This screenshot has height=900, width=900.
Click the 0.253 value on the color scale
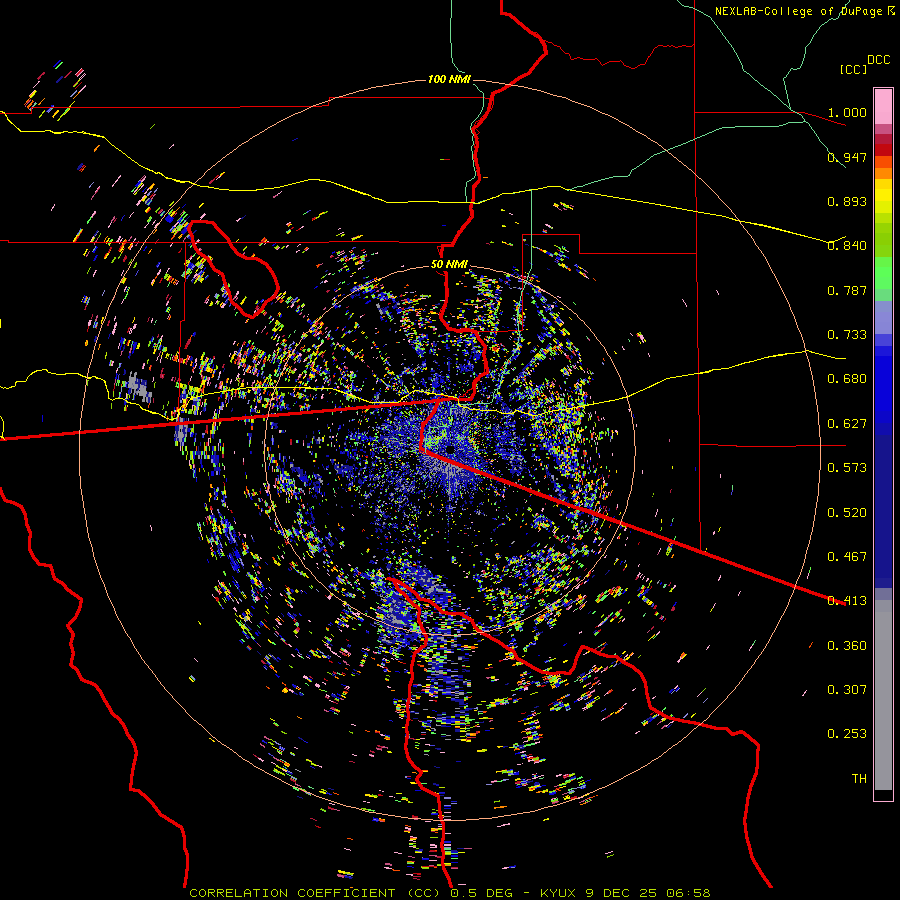click(x=847, y=734)
